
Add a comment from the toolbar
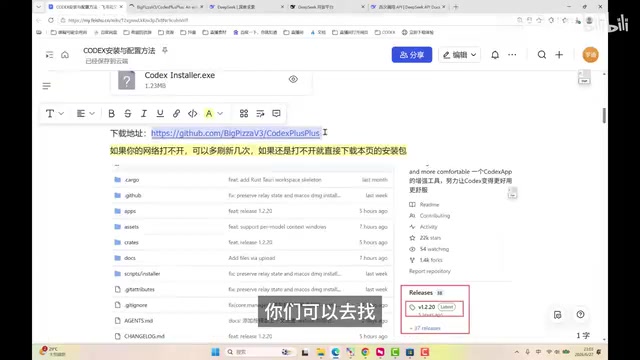276,113
